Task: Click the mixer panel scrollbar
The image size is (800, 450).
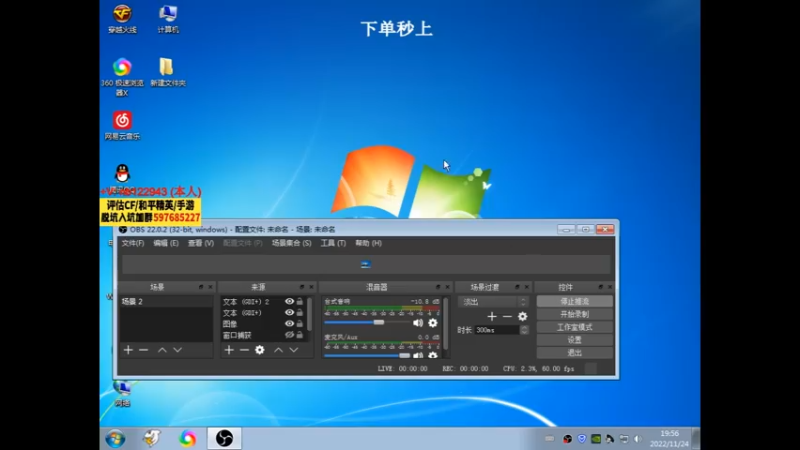Action: coord(445,323)
